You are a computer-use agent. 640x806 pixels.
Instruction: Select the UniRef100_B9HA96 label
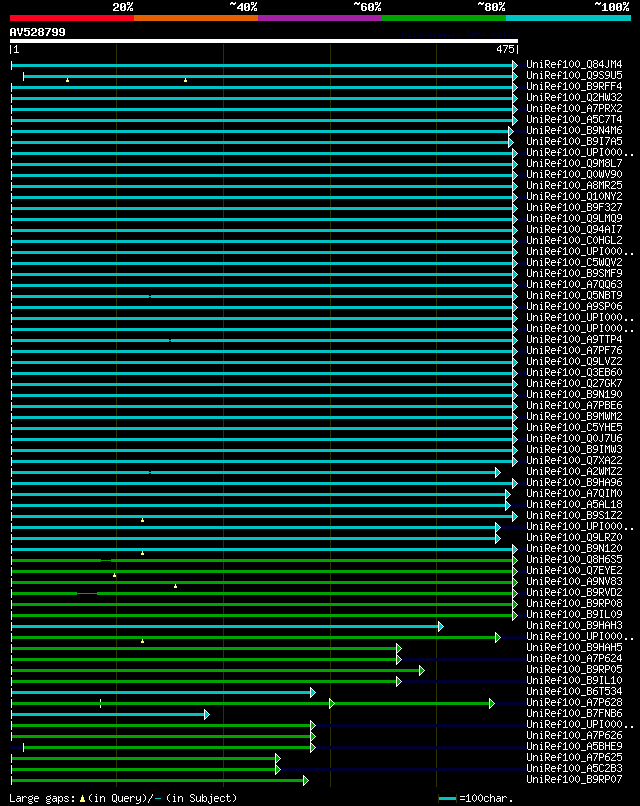574,483
